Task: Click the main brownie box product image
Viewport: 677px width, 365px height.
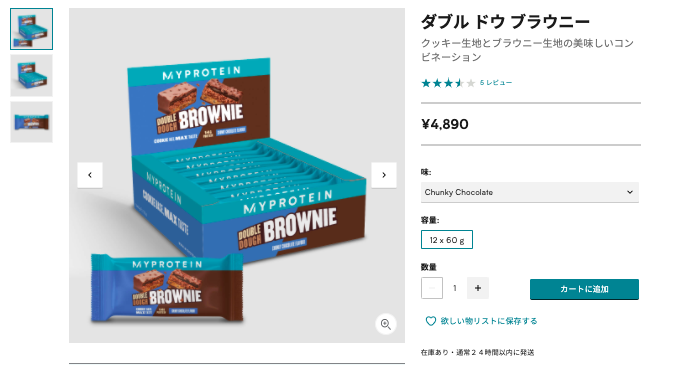Action: pyautogui.click(x=237, y=175)
